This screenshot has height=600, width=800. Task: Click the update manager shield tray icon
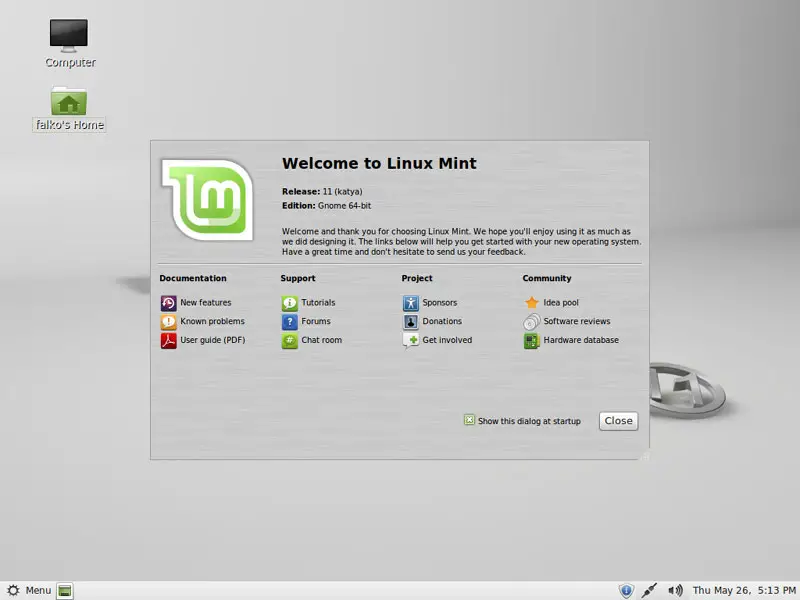[x=626, y=591]
